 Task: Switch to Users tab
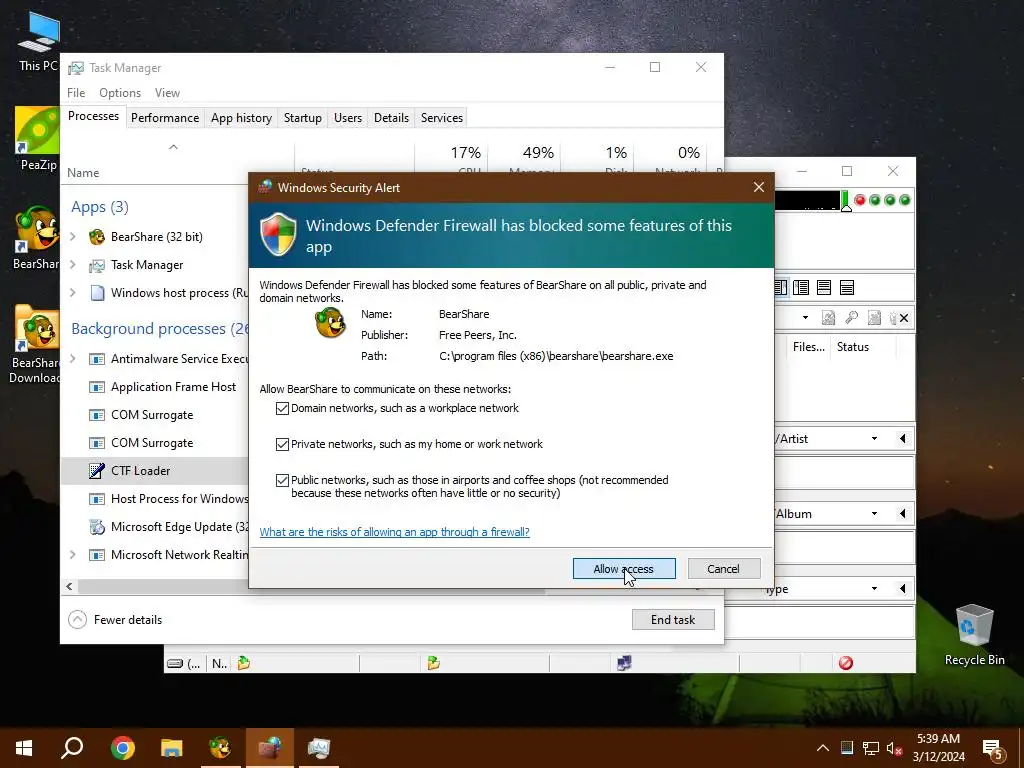tap(347, 118)
